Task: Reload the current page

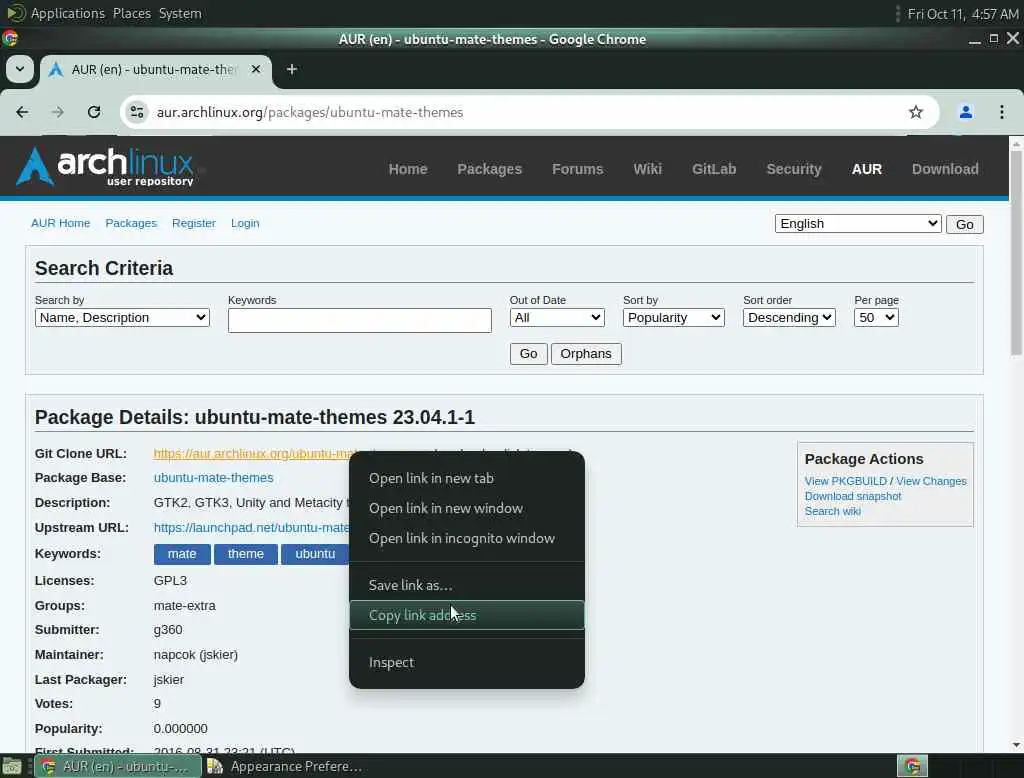Action: pyautogui.click(x=94, y=112)
